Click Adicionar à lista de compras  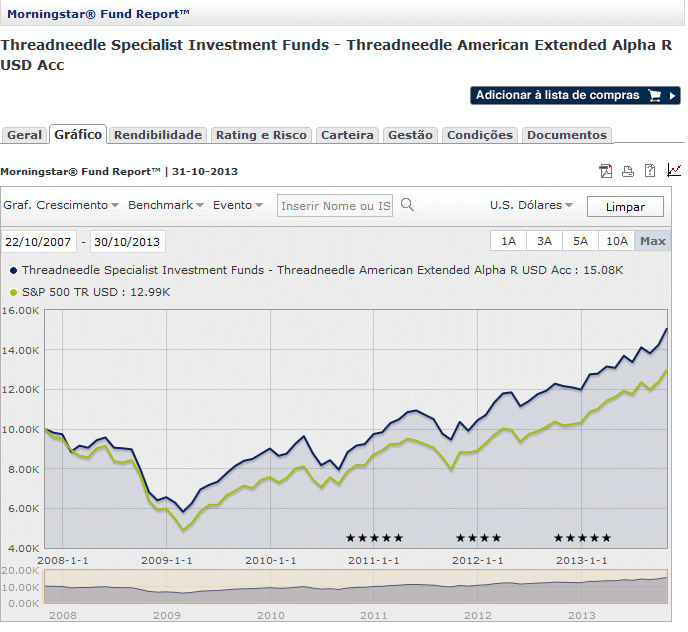tap(575, 96)
